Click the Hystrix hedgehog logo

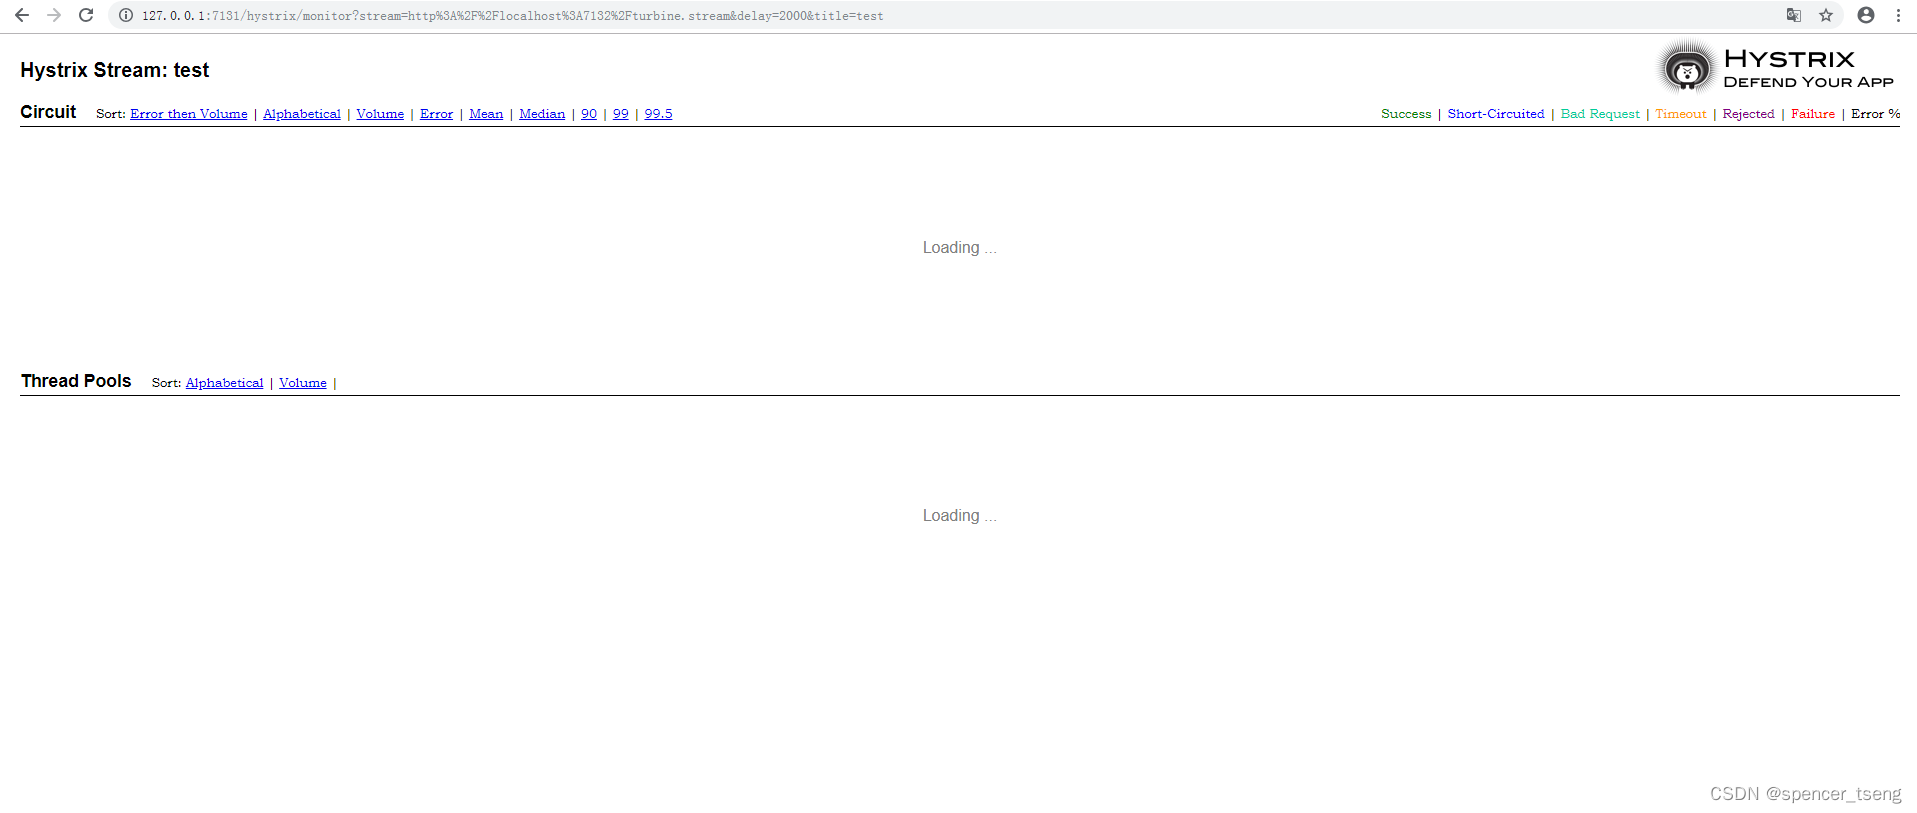[1687, 68]
